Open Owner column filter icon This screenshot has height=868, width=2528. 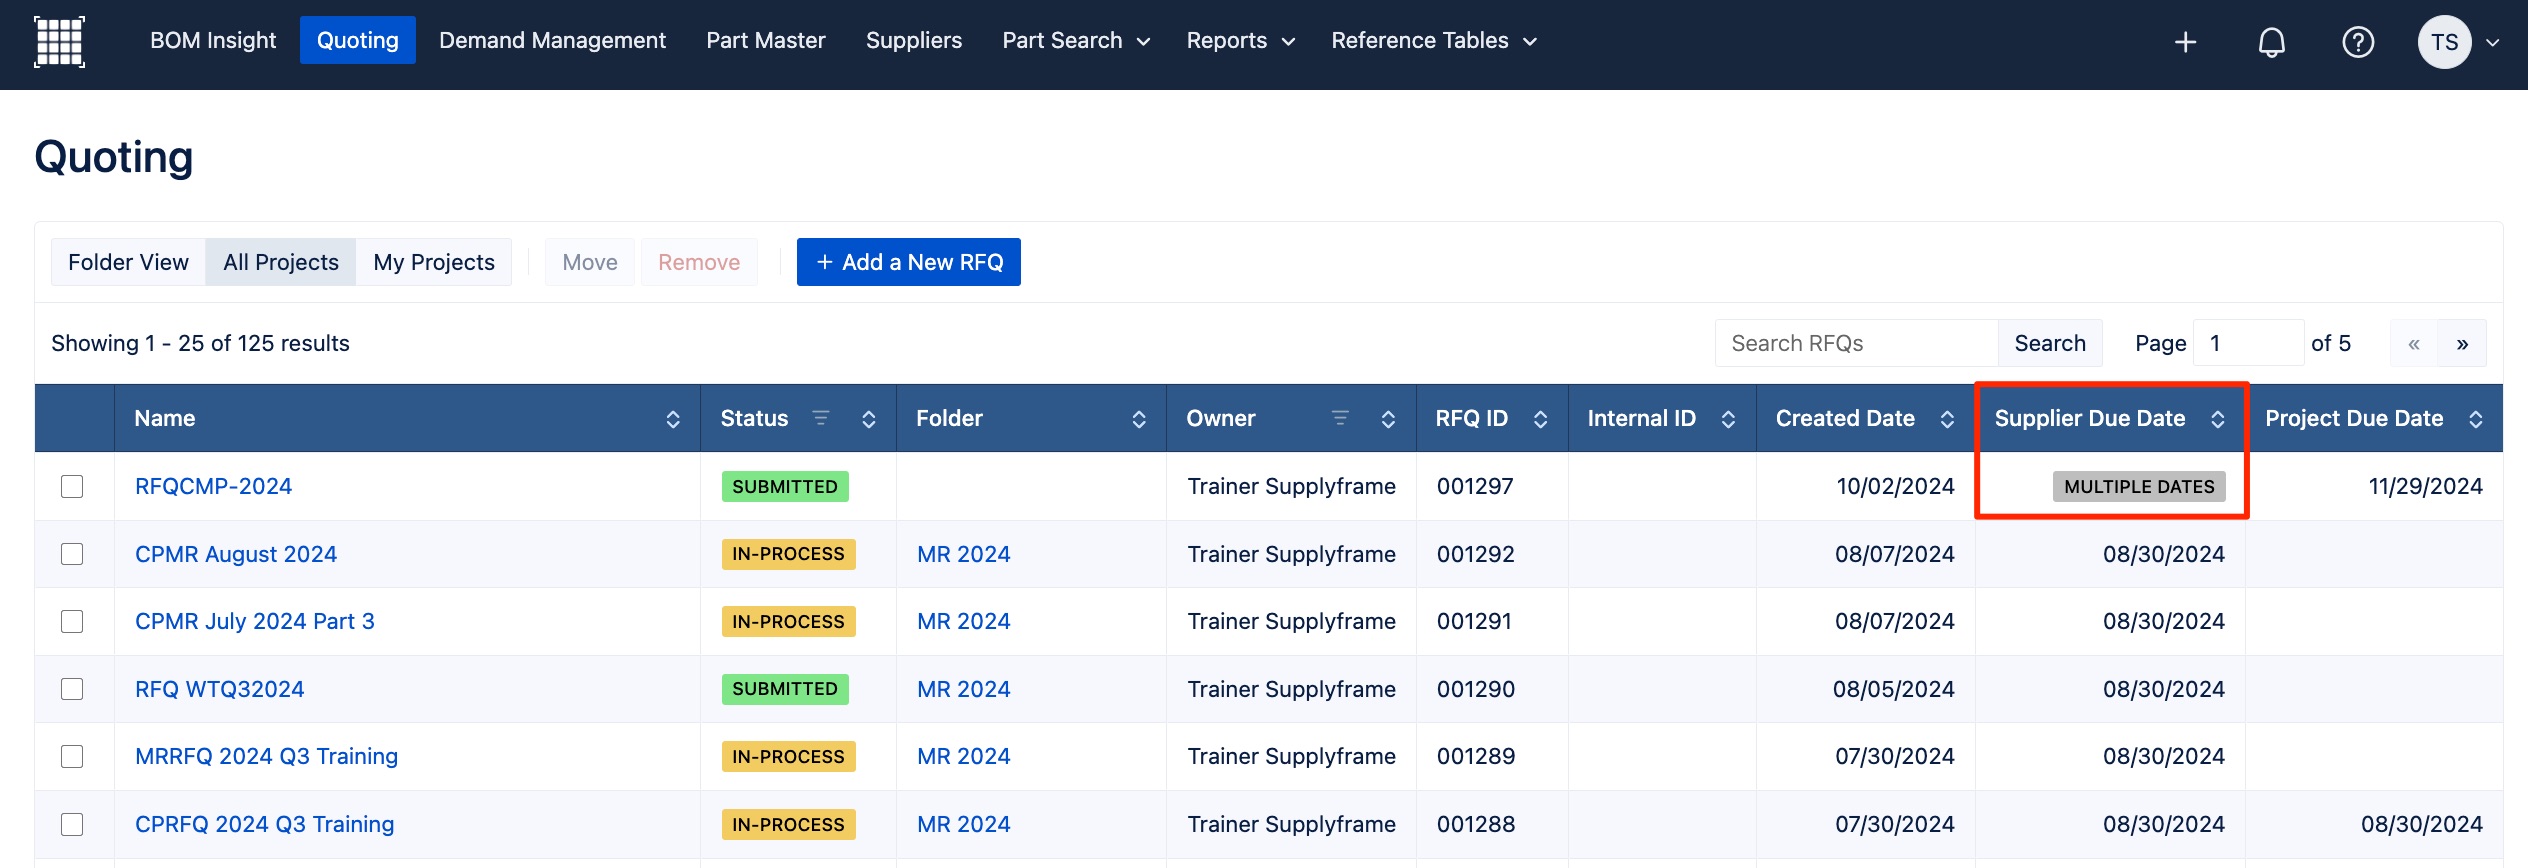[x=1341, y=418]
